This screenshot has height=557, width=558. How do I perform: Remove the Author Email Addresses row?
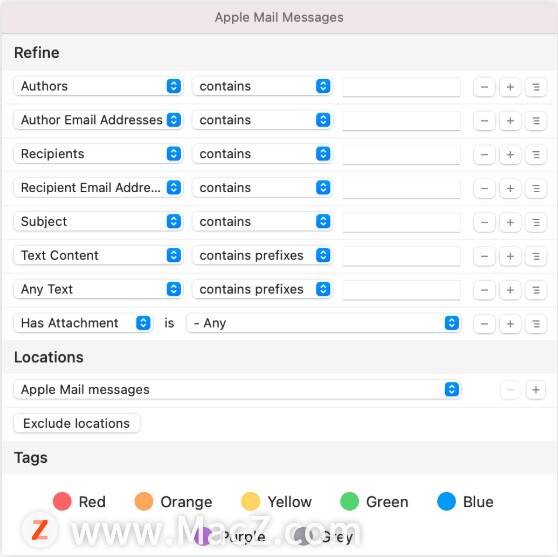(484, 121)
